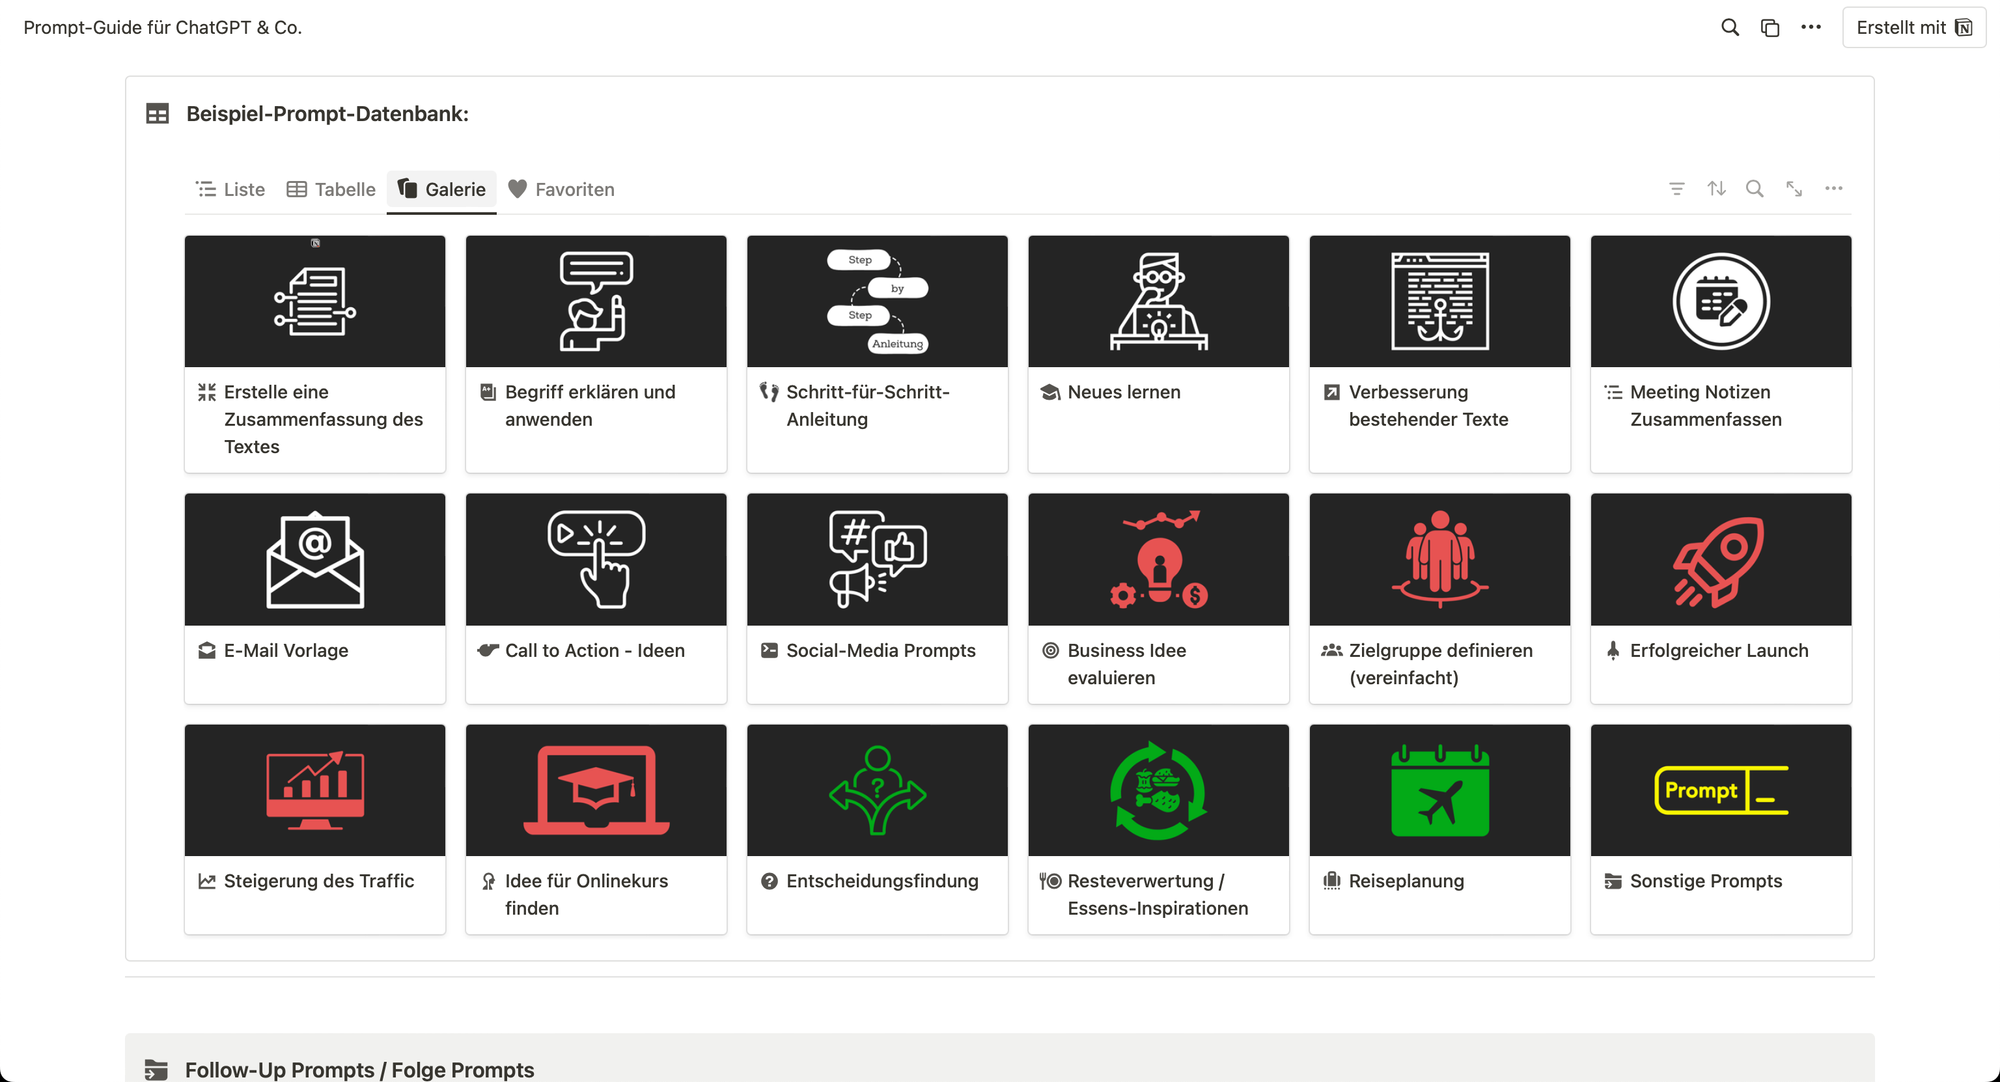Viewport: 2000px width, 1082px height.
Task: Switch to the Tabelle view tab
Action: click(x=331, y=190)
